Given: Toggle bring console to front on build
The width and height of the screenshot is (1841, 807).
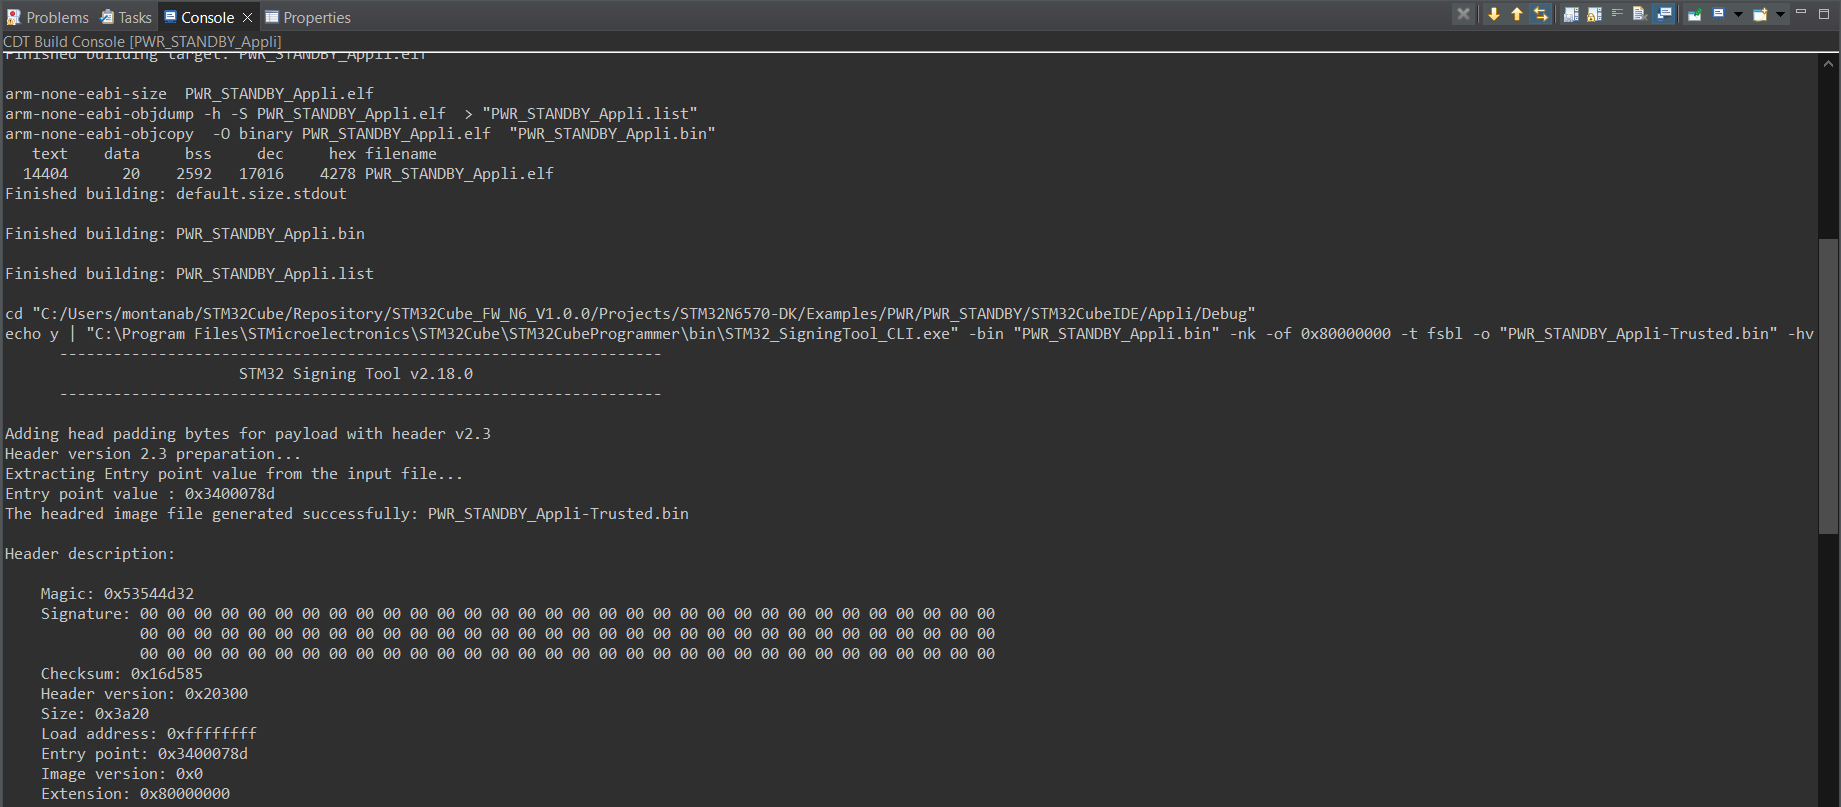Looking at the screenshot, I should (1664, 14).
